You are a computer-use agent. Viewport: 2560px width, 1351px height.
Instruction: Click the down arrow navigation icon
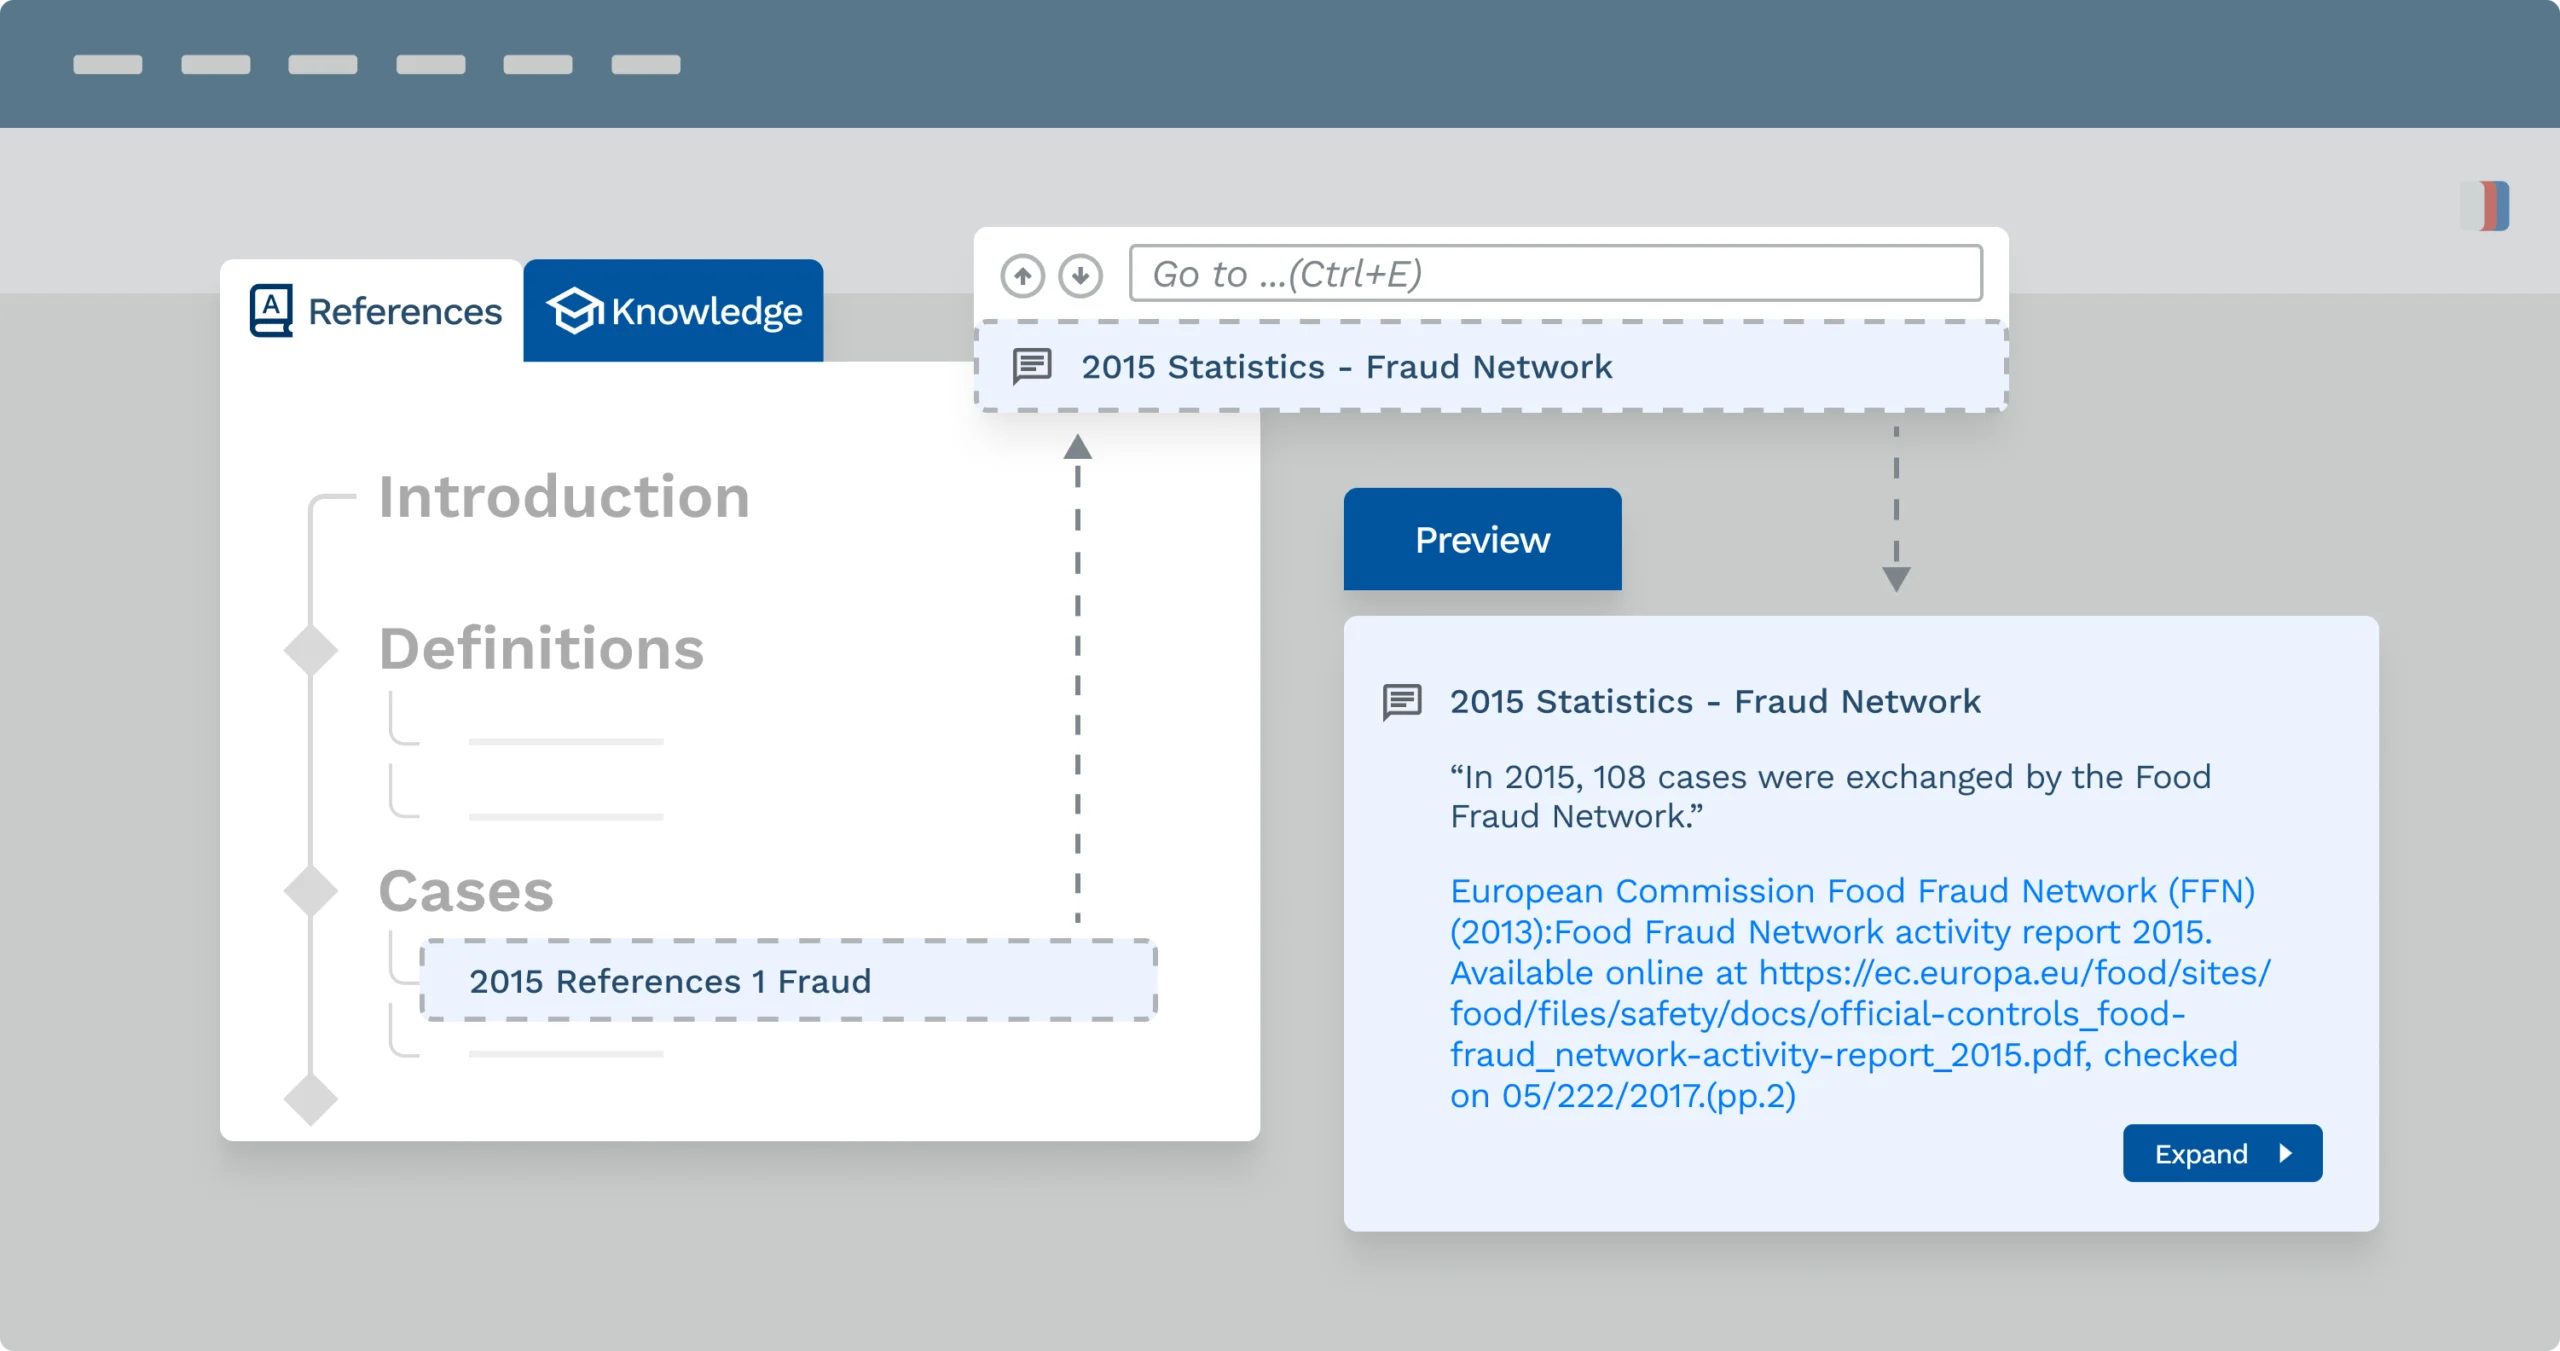1080,275
